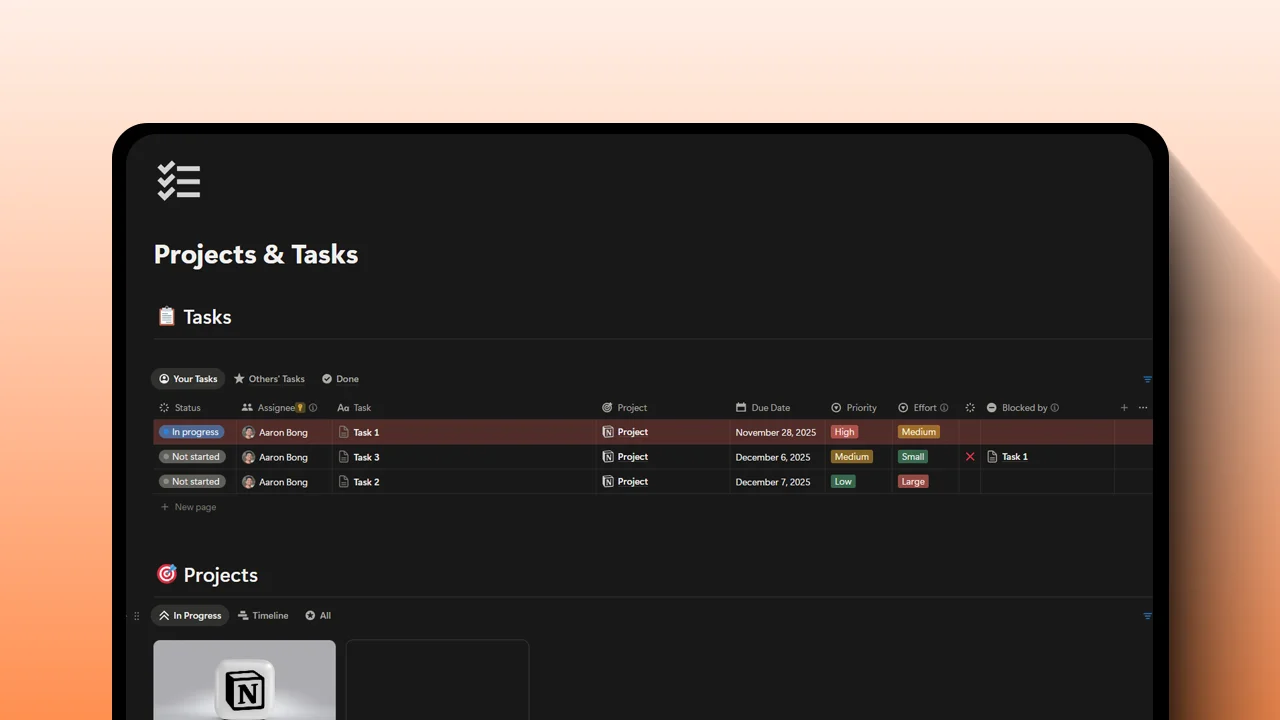The image size is (1280, 720).
Task: Open the Tasks table filter icon
Action: coord(1147,379)
